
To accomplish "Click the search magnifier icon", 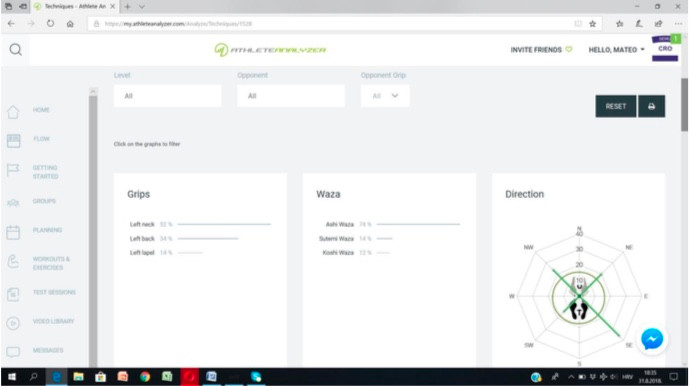I will point(15,50).
